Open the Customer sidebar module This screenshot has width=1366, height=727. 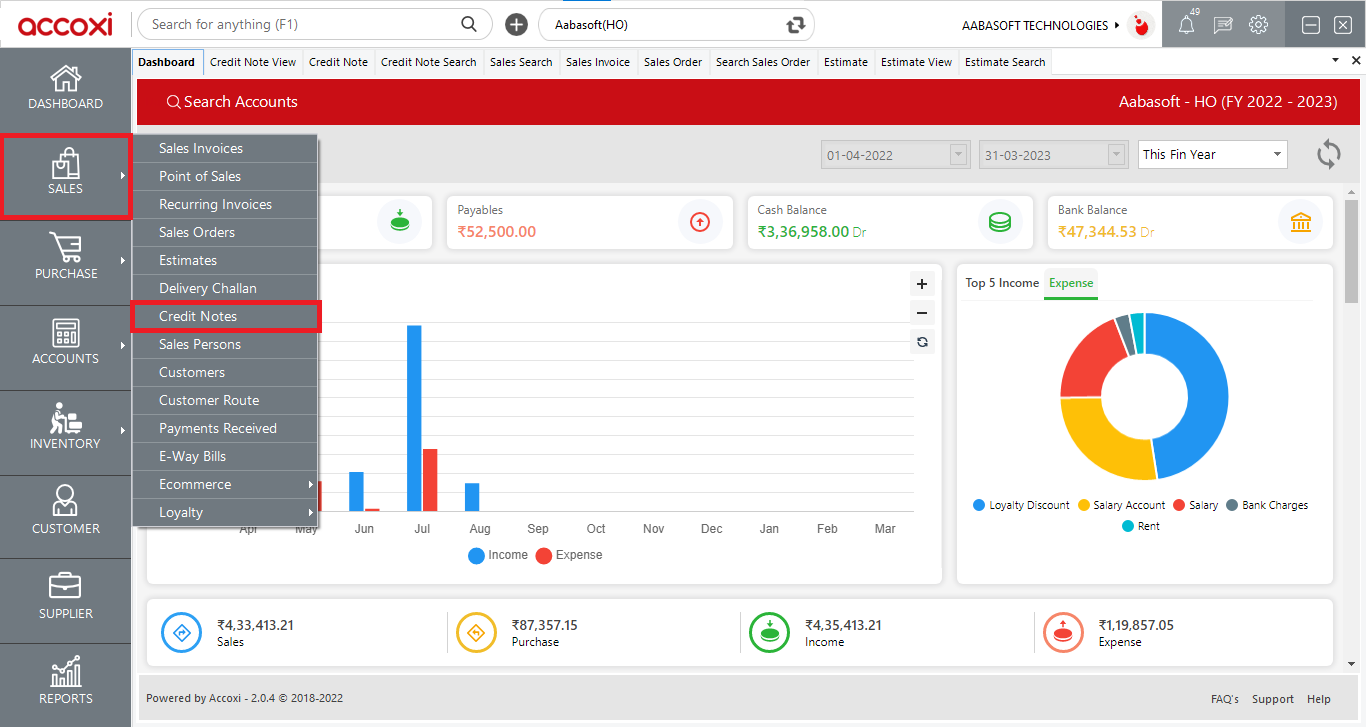click(65, 516)
